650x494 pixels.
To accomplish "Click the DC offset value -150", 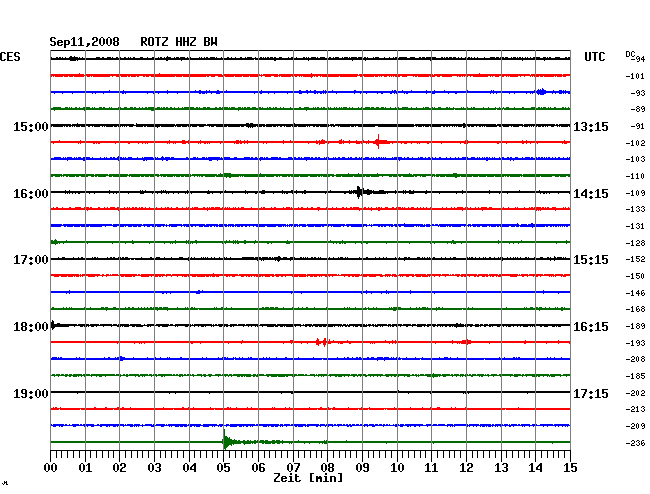I will [635, 276].
